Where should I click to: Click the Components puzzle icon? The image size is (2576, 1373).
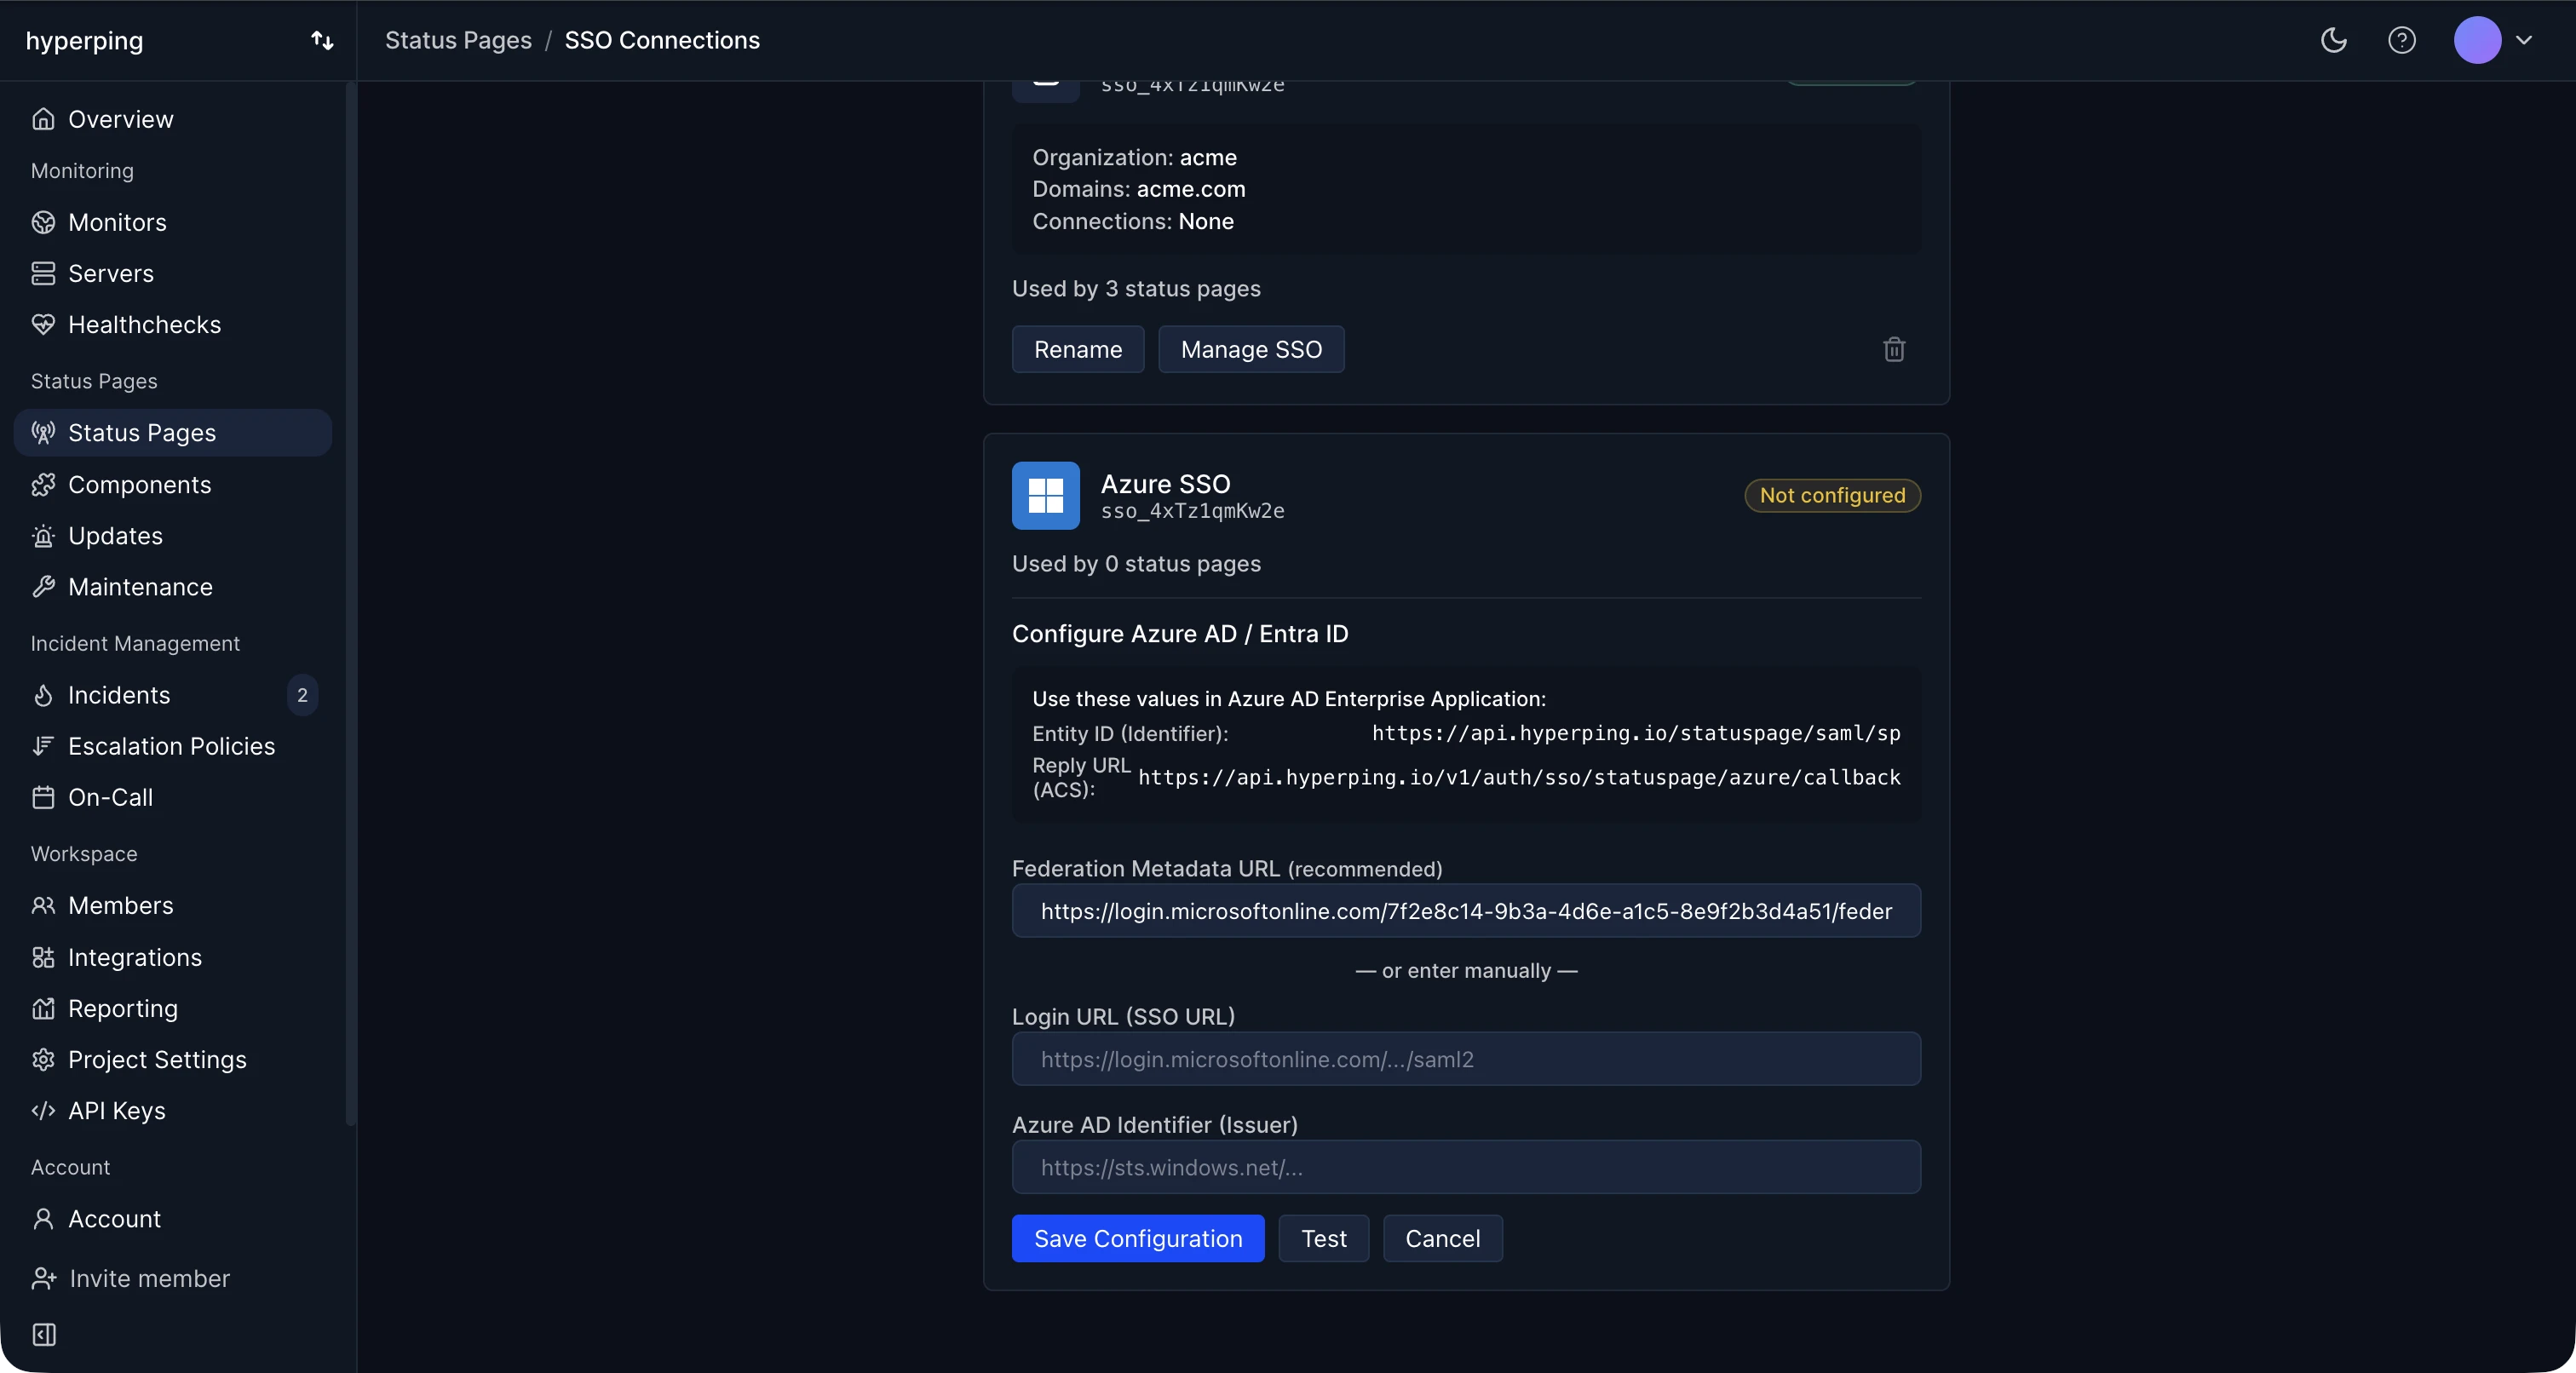tap(43, 484)
